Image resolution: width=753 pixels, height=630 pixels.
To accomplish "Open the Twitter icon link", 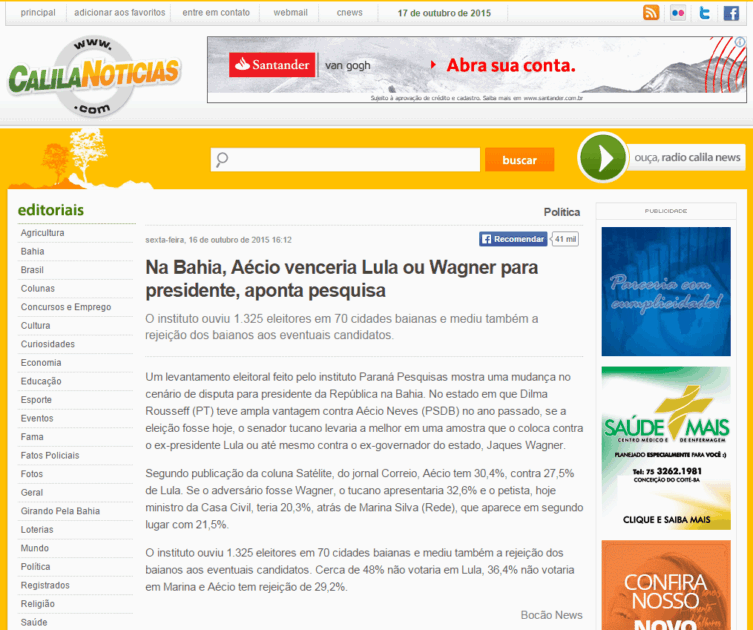I will tap(705, 13).
